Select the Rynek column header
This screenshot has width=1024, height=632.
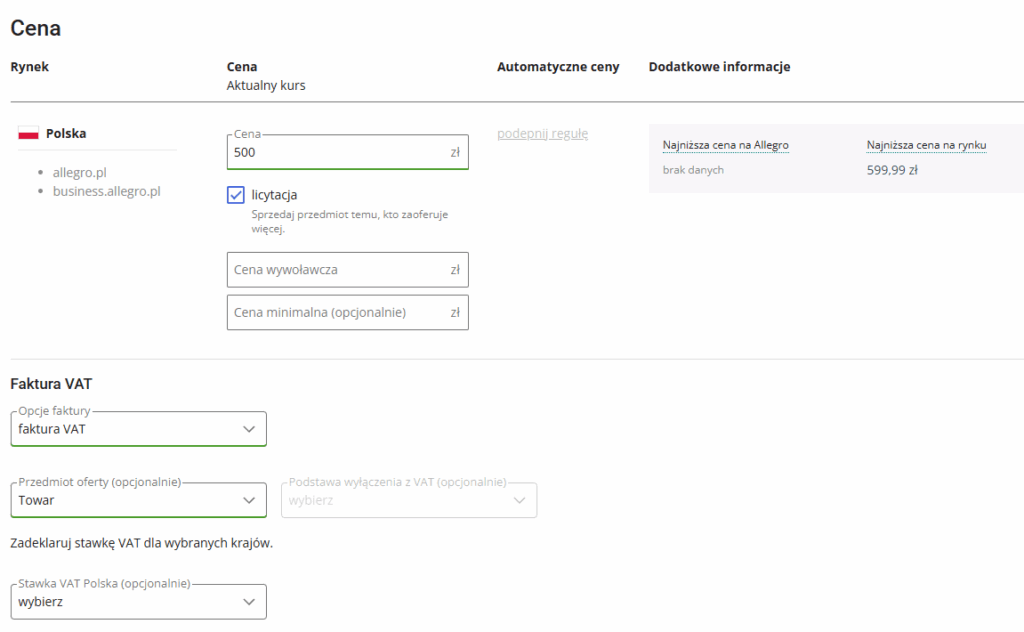pyautogui.click(x=30, y=67)
